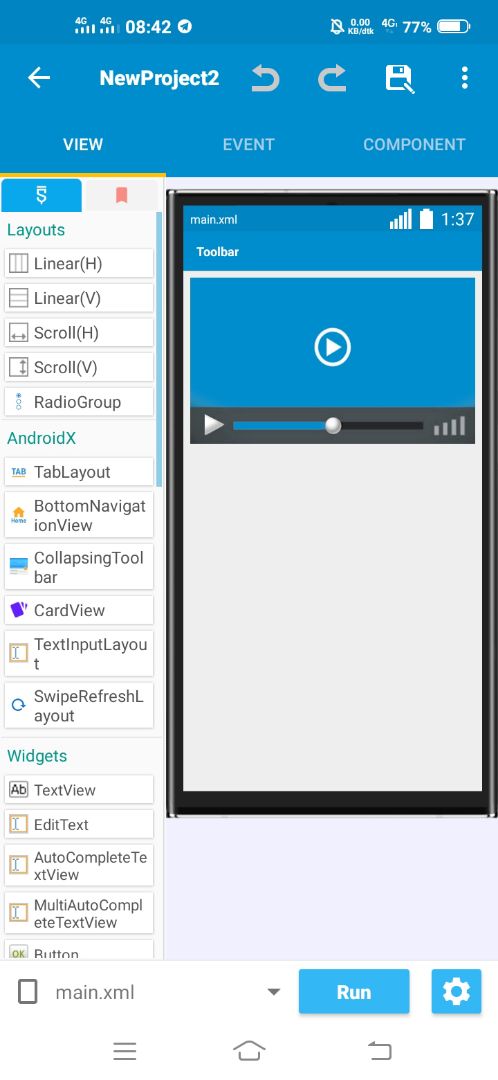Switch to the bookmark palette tab
Screen dimensions: 498x1080
pyautogui.click(x=121, y=196)
